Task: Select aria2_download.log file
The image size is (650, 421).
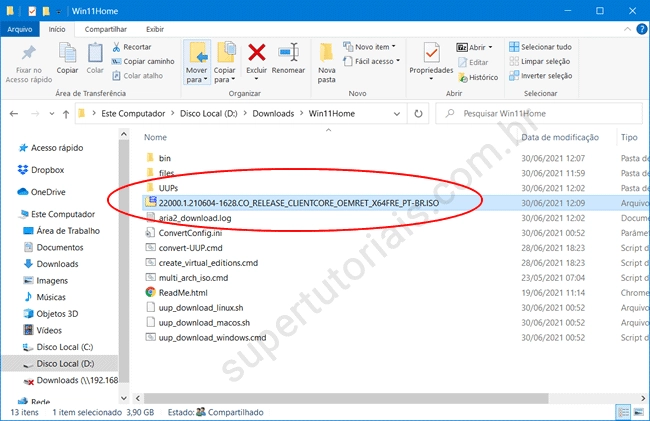Action: tap(195, 218)
